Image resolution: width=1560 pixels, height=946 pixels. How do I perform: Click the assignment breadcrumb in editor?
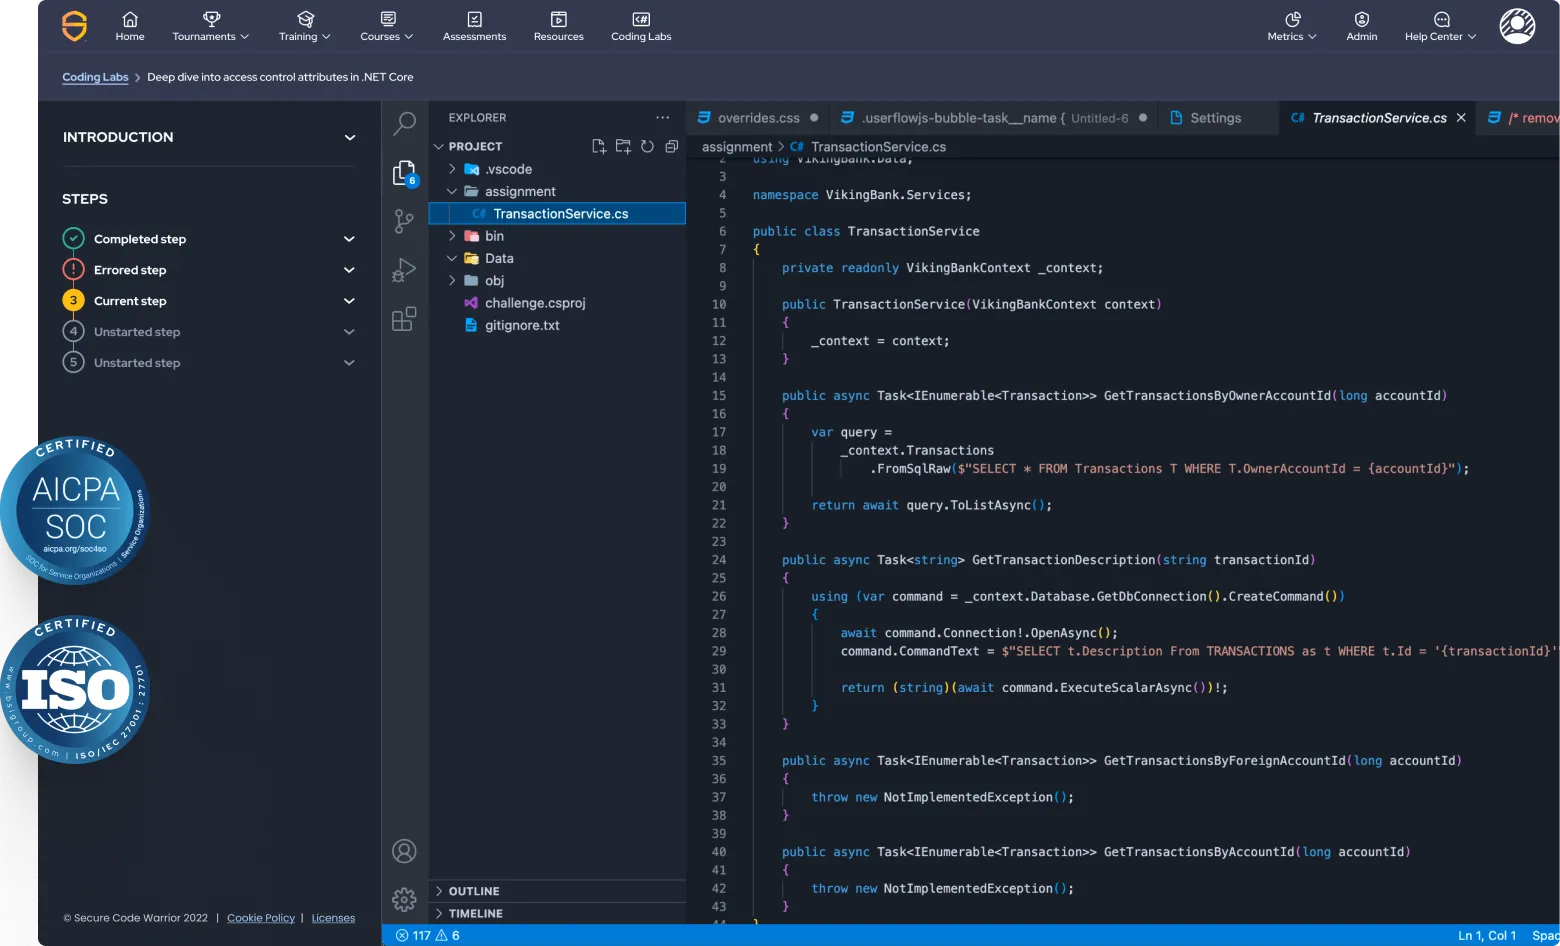(x=737, y=147)
